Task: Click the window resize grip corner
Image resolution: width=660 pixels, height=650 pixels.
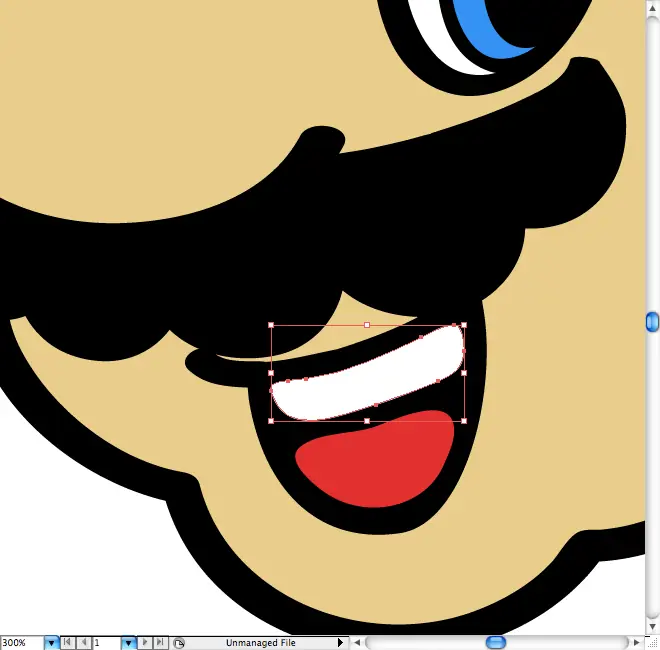Action: coord(653,643)
